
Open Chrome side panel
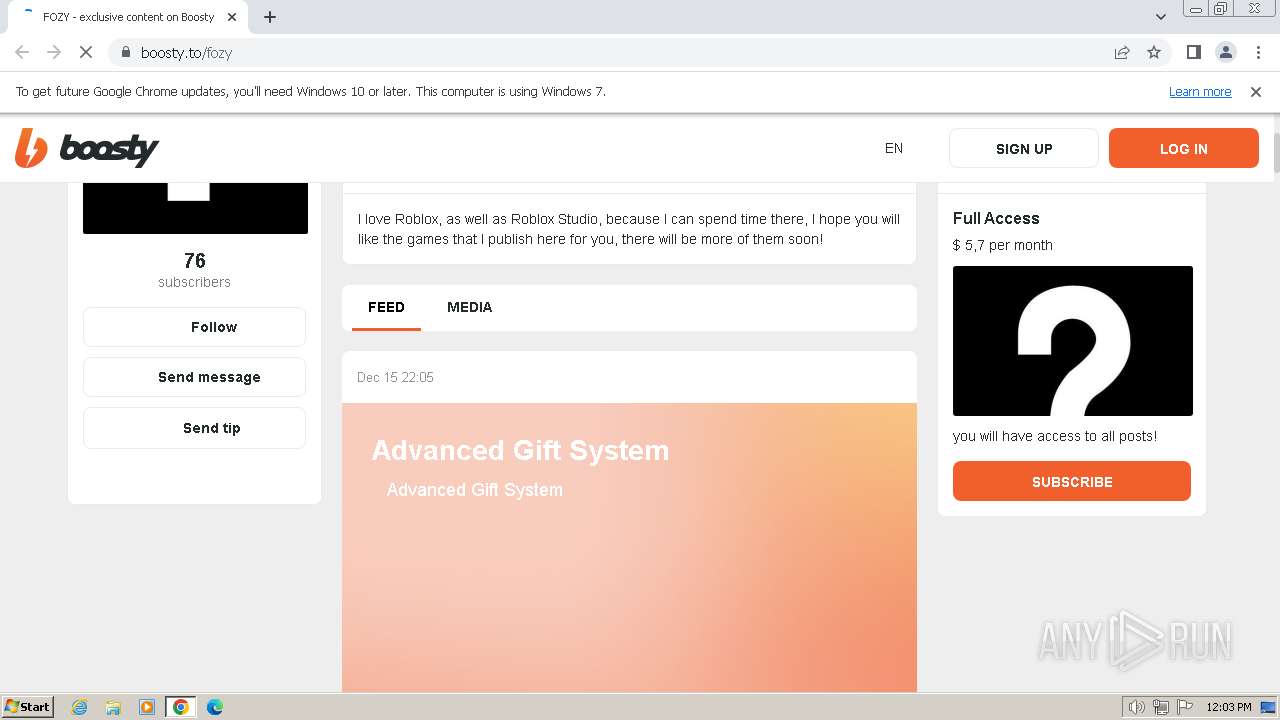pyautogui.click(x=1193, y=52)
